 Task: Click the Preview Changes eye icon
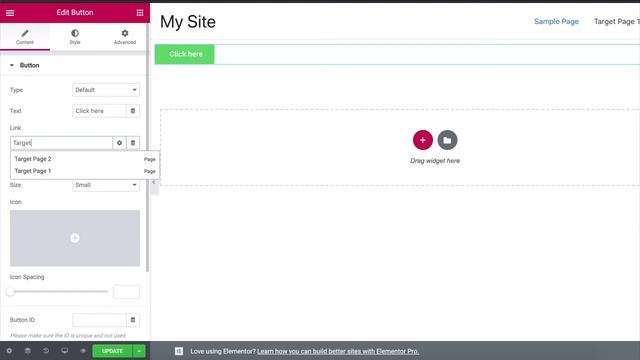83,351
